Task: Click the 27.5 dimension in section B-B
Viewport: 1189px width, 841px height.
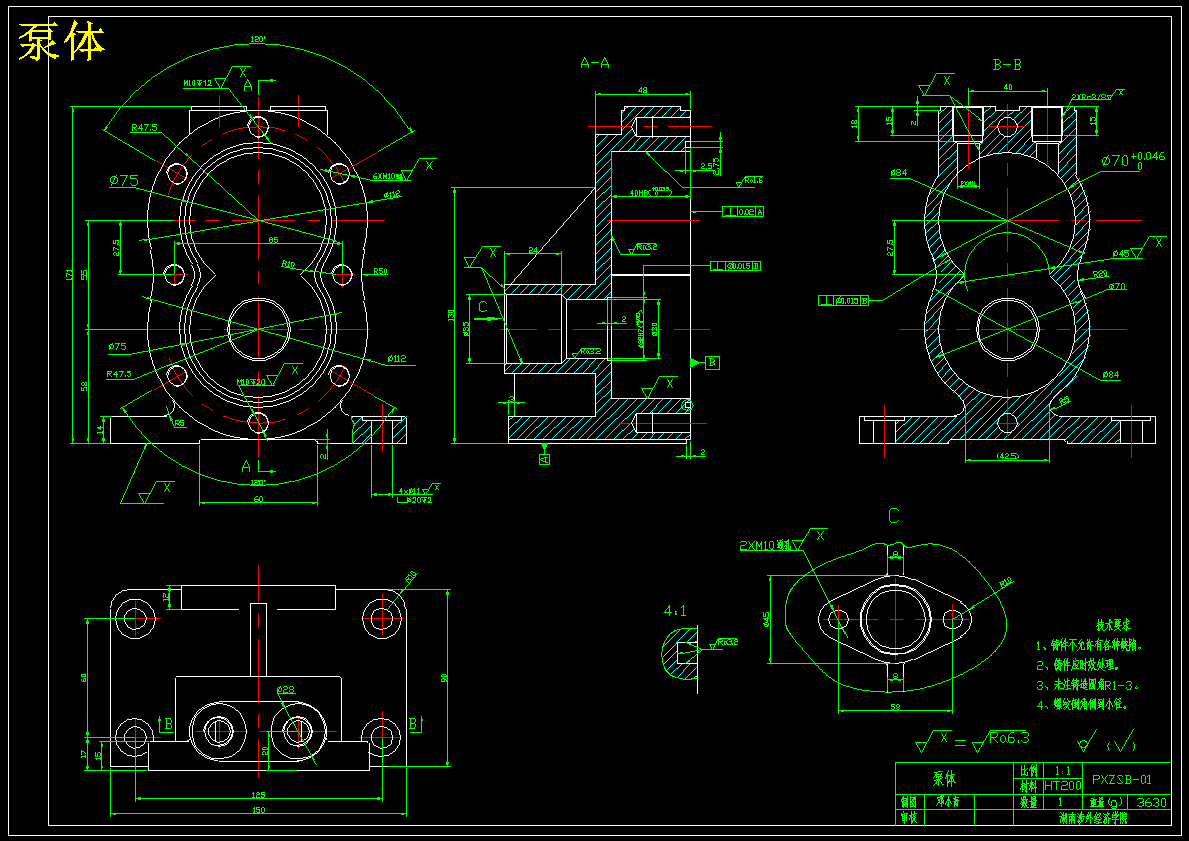Action: point(890,247)
